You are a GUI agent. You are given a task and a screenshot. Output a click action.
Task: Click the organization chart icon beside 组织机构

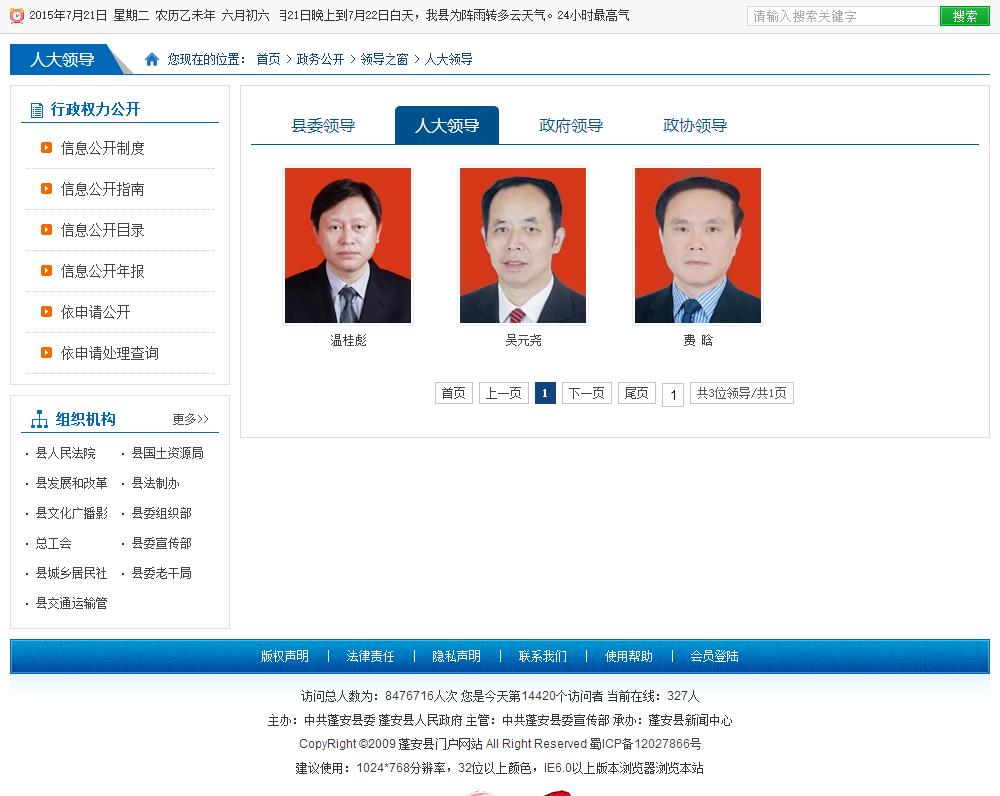(39, 419)
